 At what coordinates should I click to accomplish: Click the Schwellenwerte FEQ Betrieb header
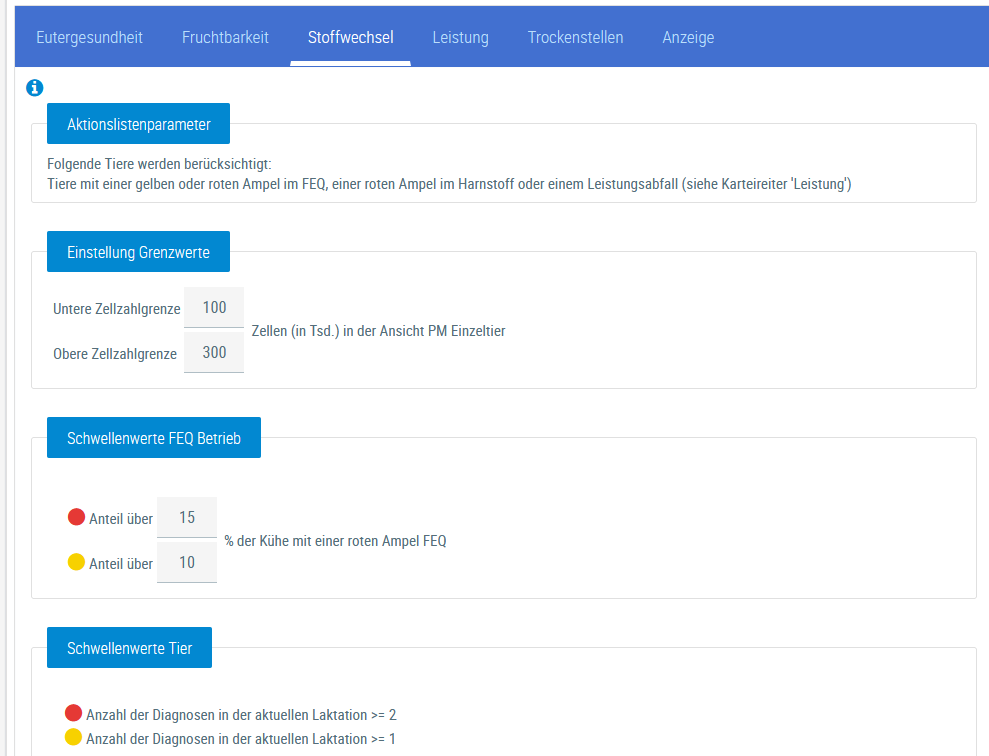tap(153, 438)
